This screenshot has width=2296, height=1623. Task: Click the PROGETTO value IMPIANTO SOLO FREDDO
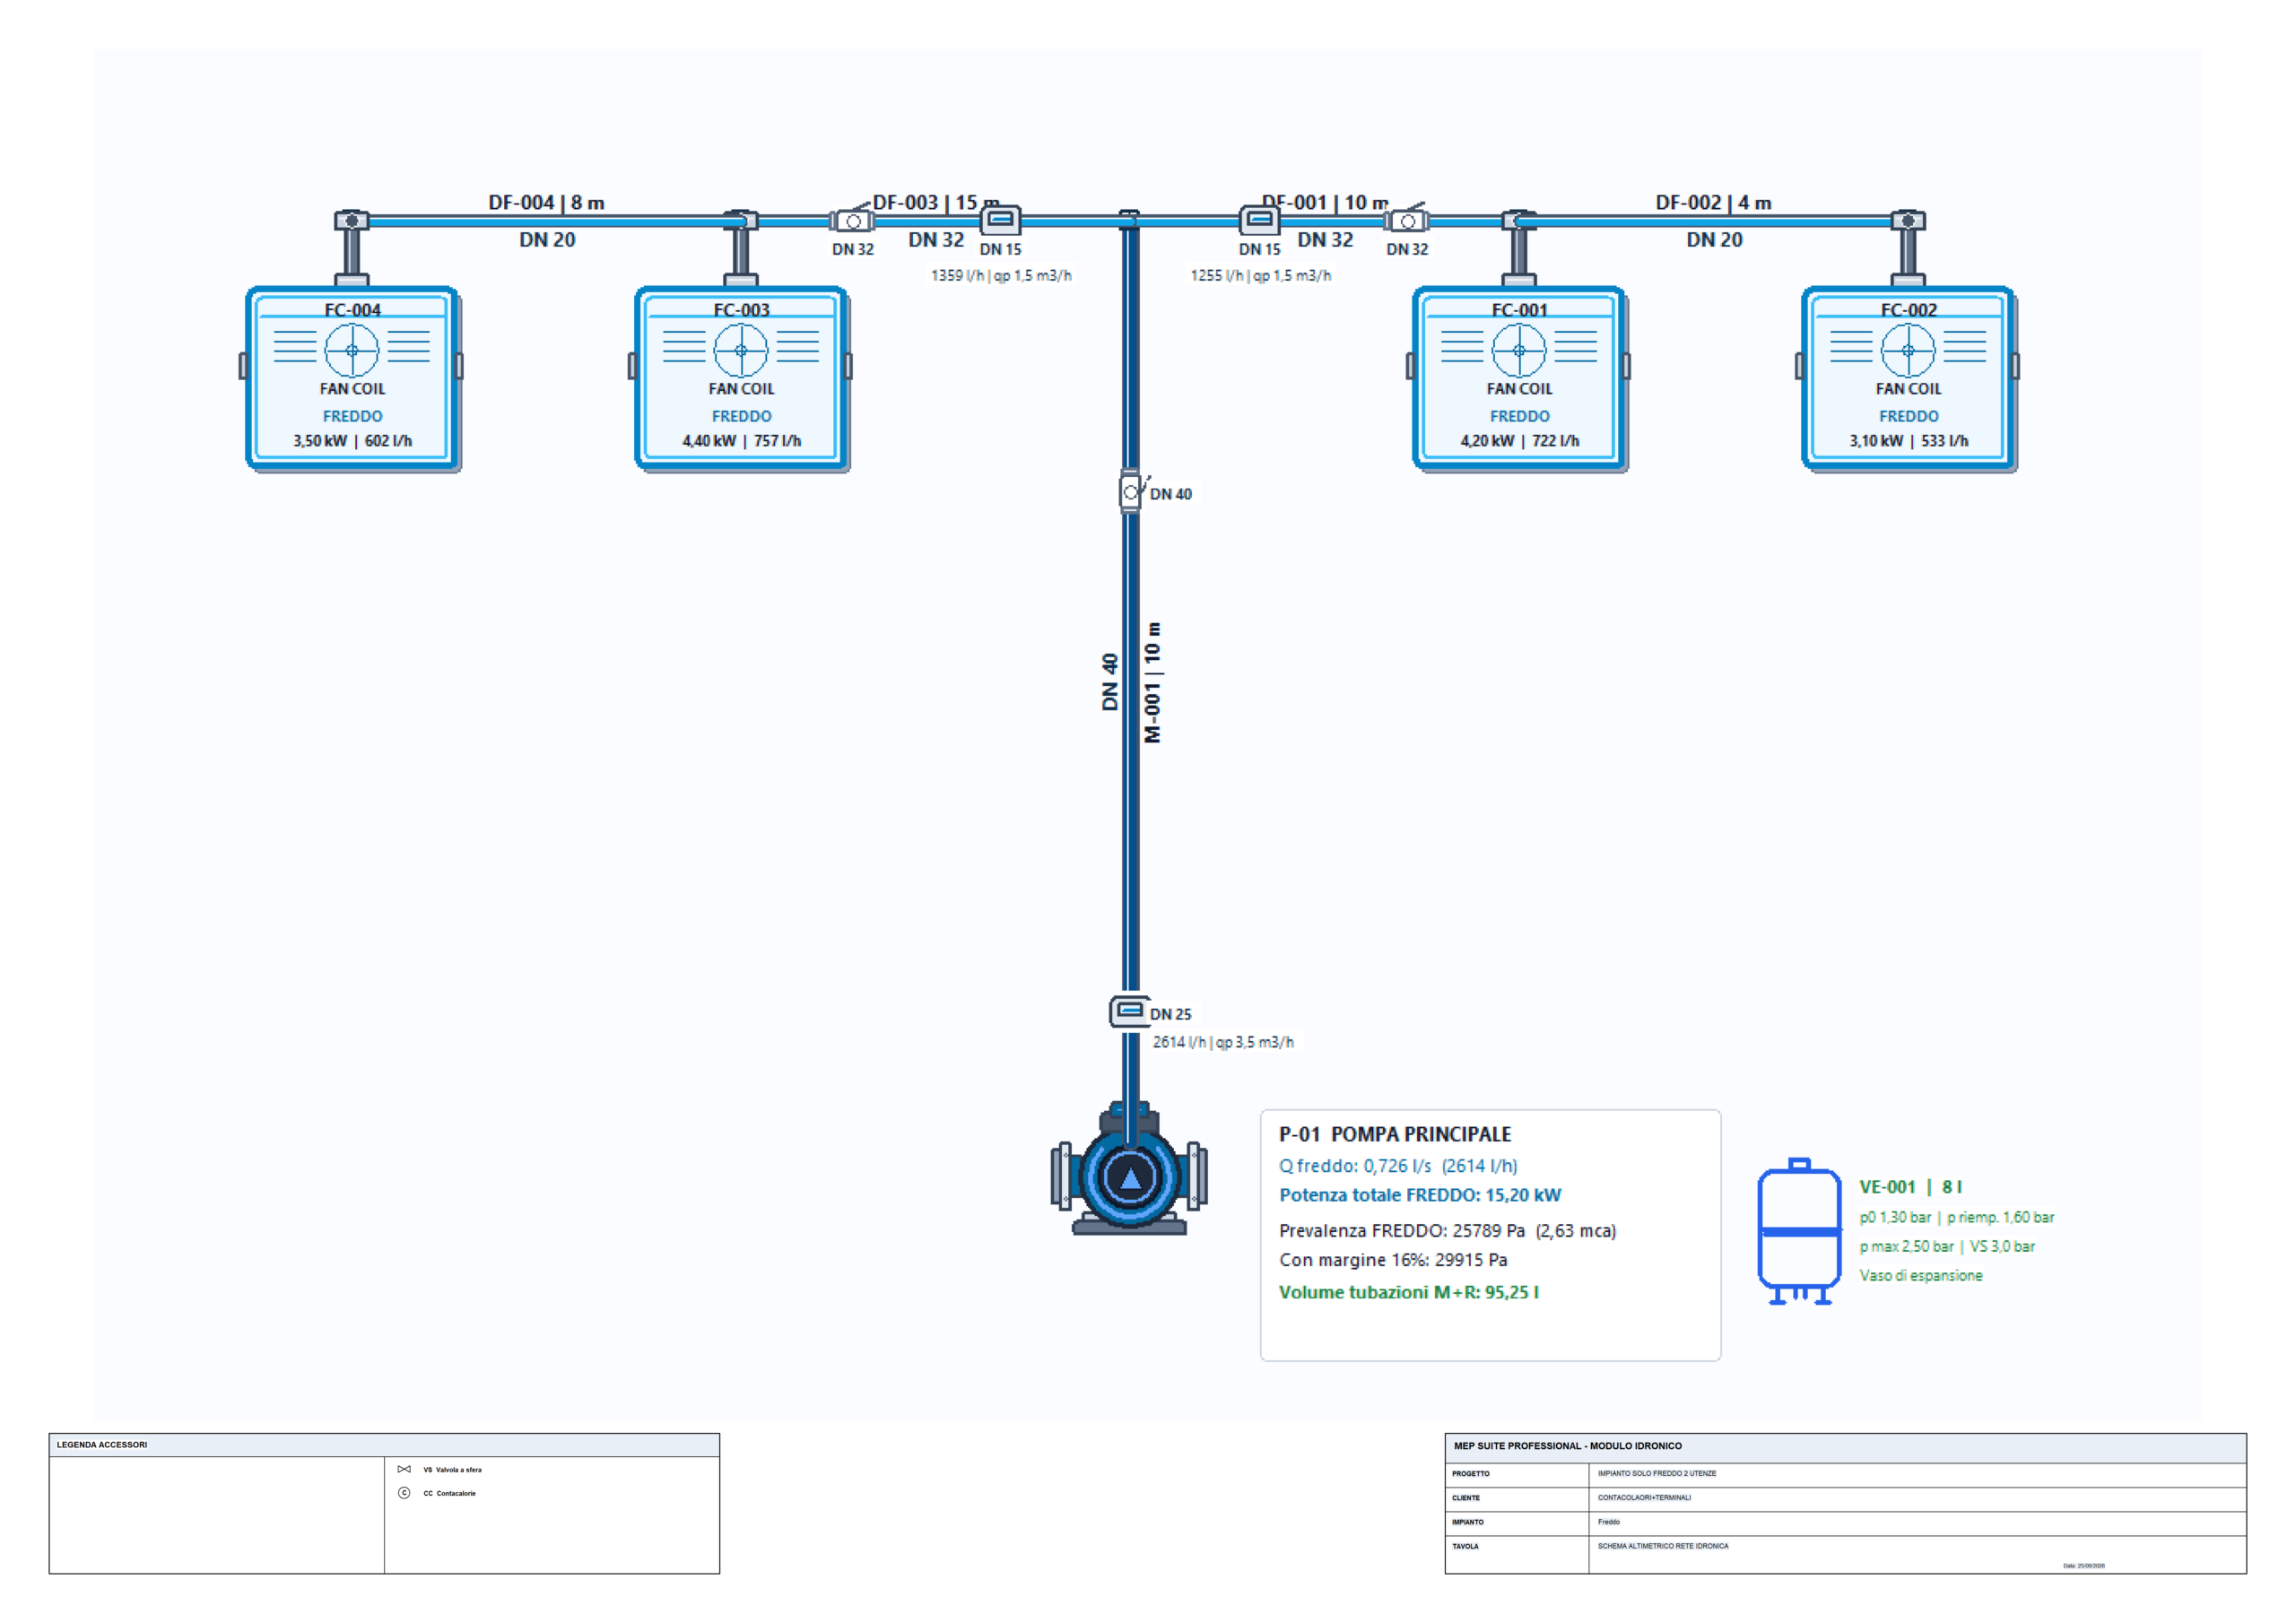[x=1656, y=1473]
